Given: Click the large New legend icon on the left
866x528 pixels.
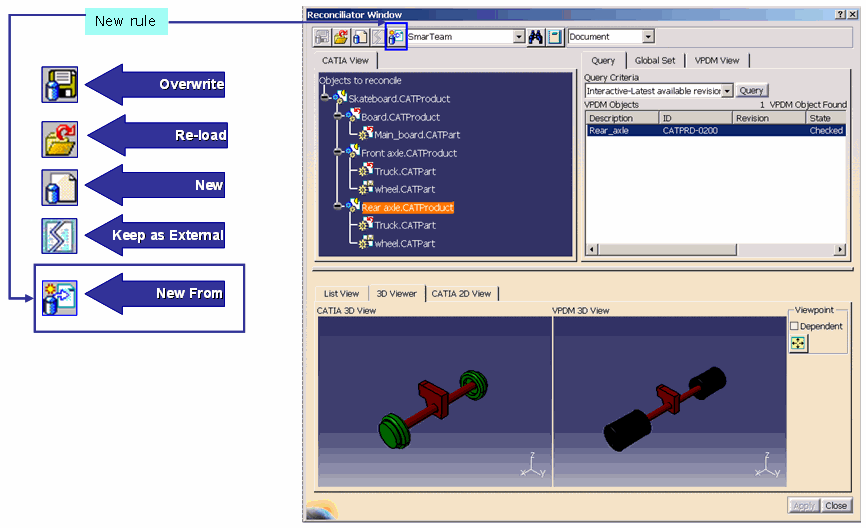Looking at the screenshot, I should [x=60, y=188].
